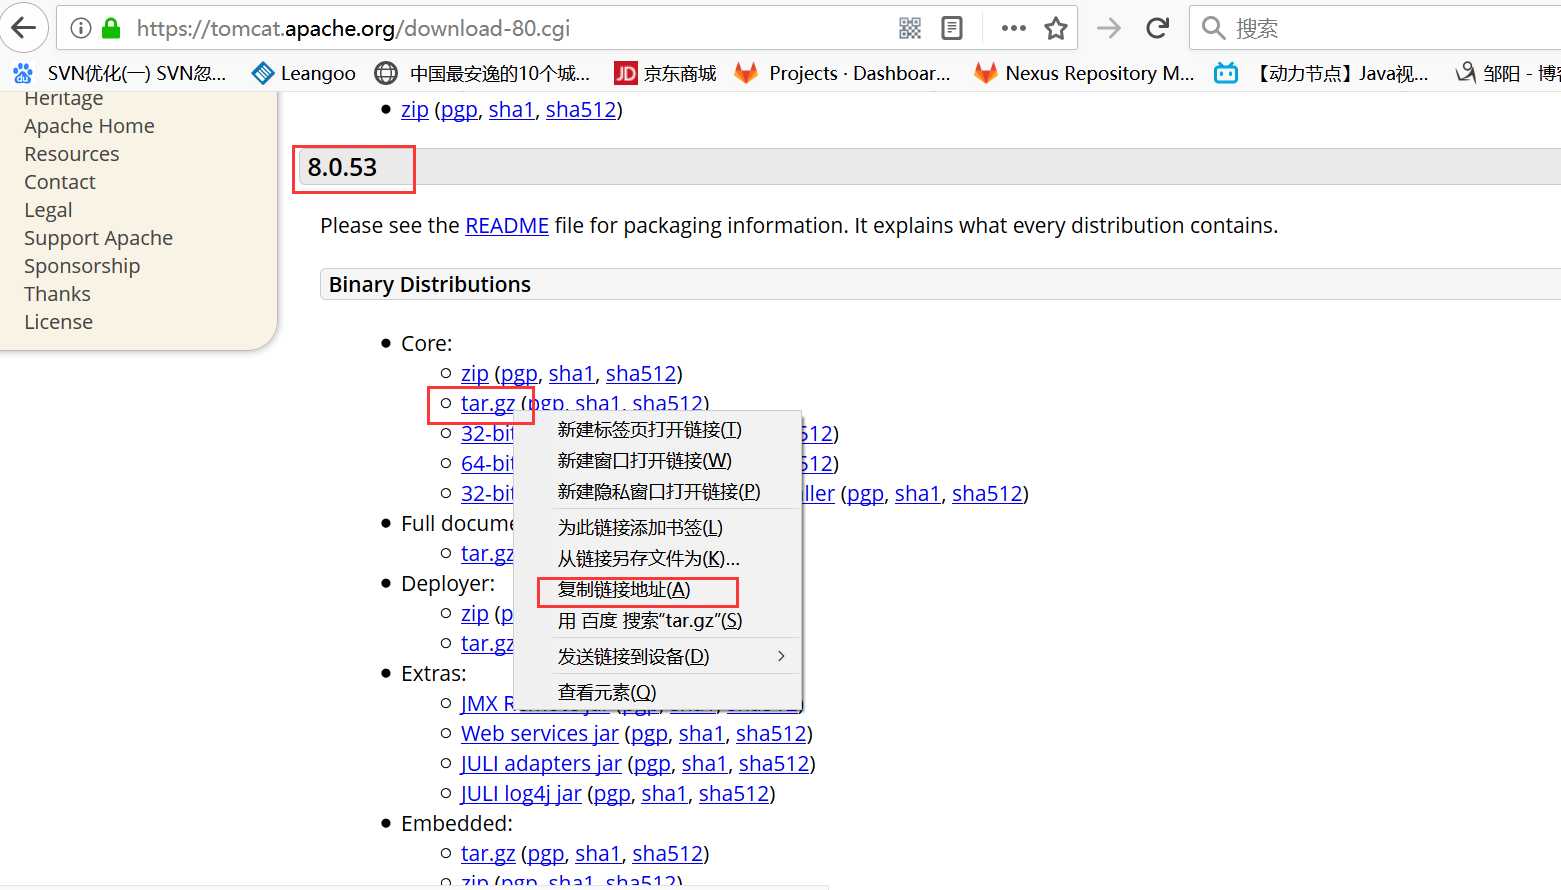Viewport: 1561px width, 890px height.
Task: Click the forward go arrow icon
Action: click(x=1109, y=28)
